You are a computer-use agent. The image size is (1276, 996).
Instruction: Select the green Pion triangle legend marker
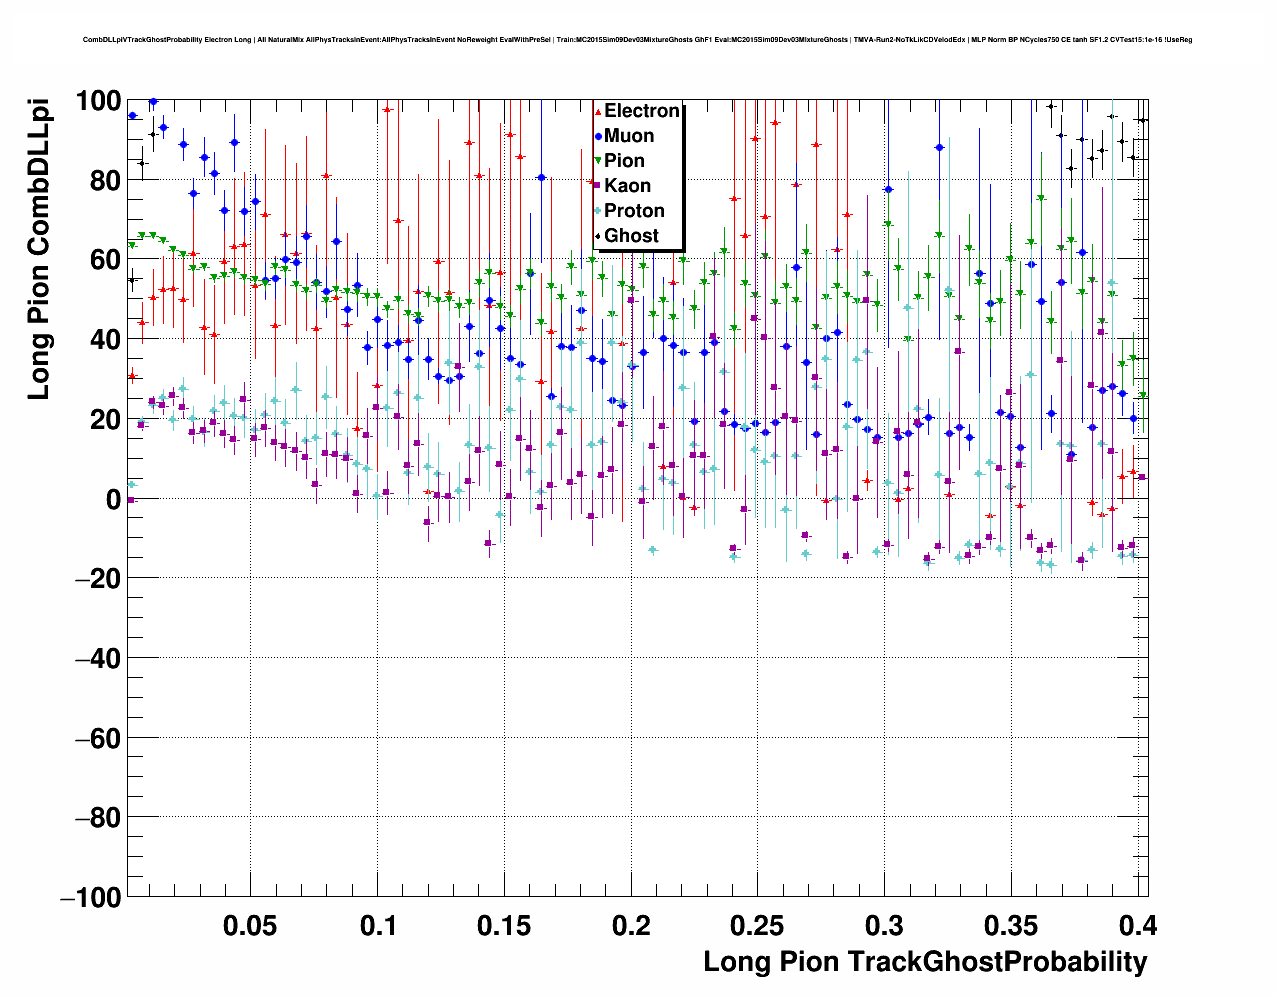point(598,161)
